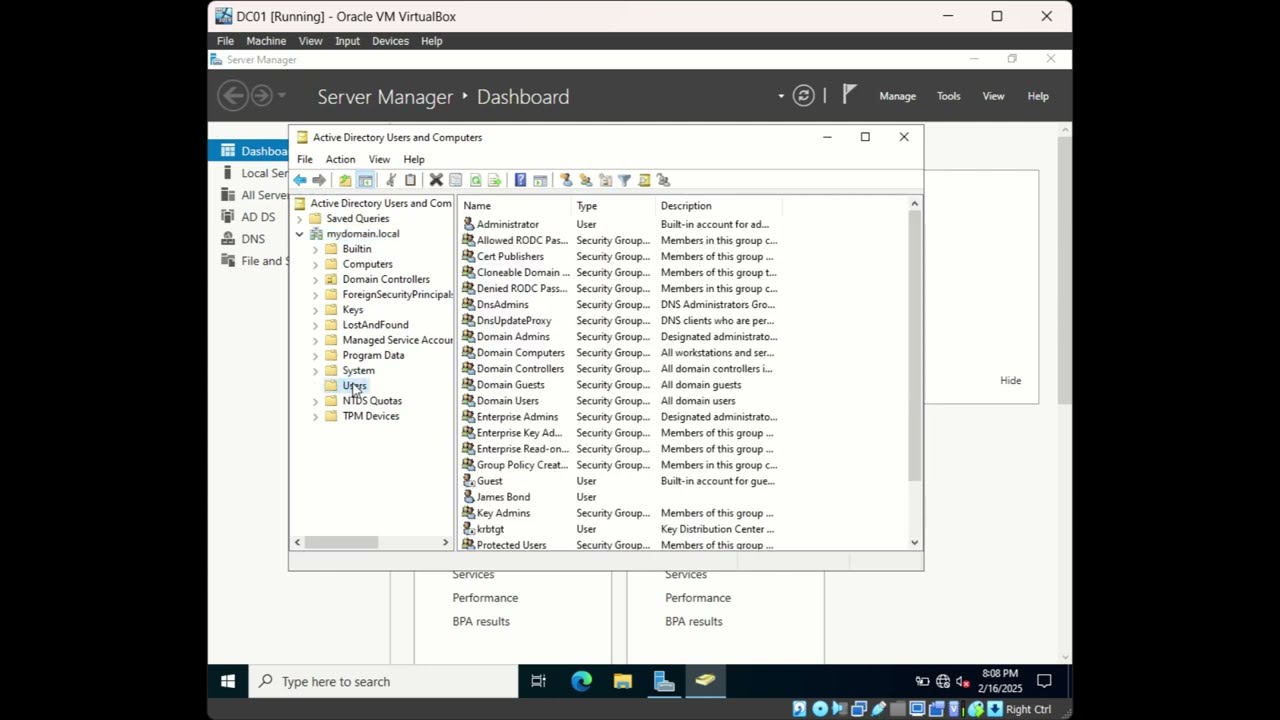Toggle the Show/Hide Console Tree icon
1280x720 pixels.
tap(365, 180)
